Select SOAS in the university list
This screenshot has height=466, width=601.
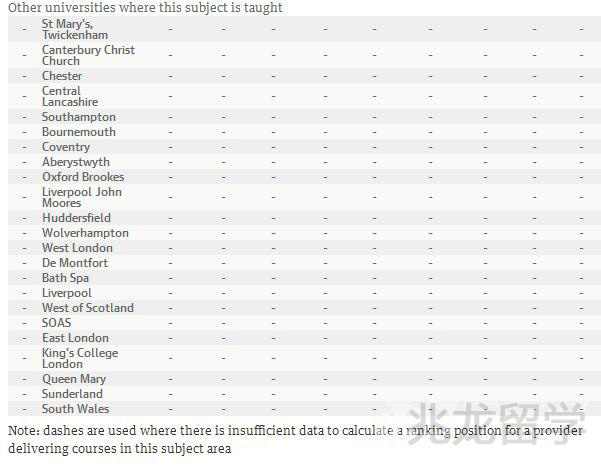(x=56, y=323)
